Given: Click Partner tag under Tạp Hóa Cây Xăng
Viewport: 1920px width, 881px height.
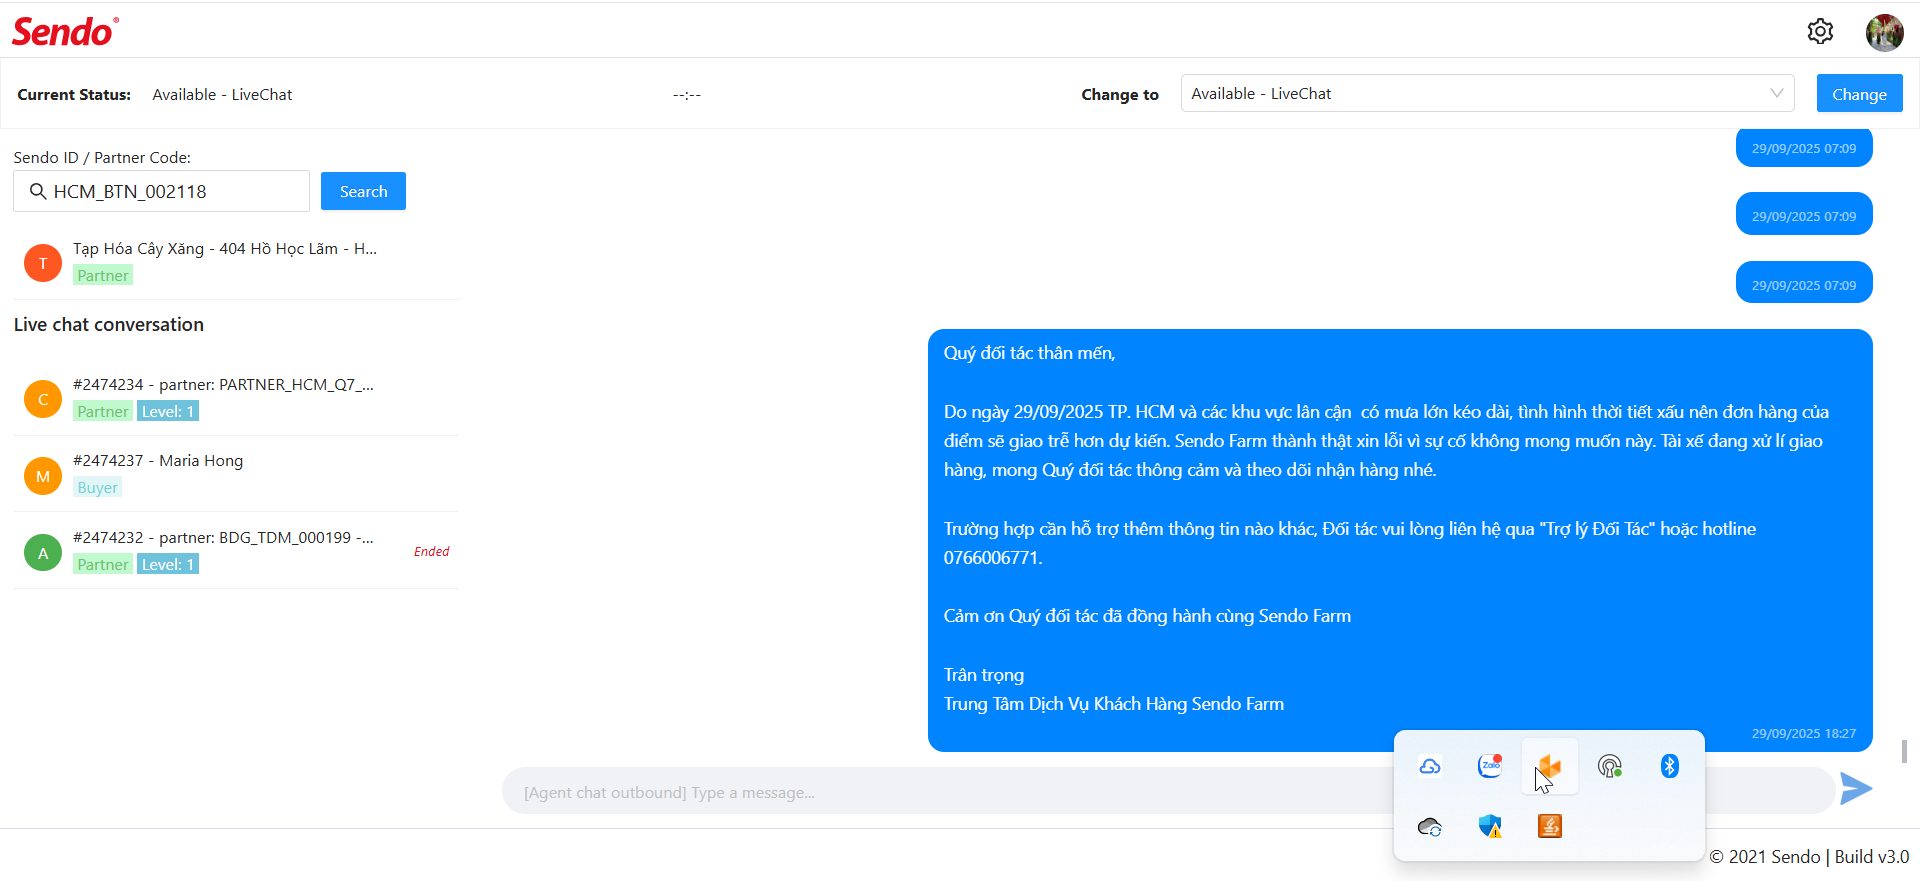Looking at the screenshot, I should 103,275.
